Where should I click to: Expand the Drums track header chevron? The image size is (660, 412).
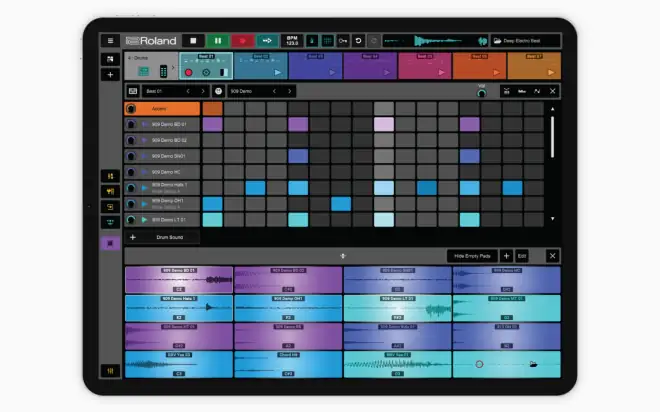(173, 67)
